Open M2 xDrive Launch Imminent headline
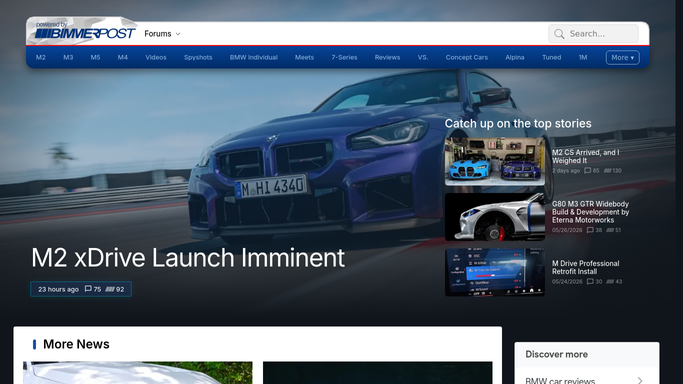 [188, 257]
